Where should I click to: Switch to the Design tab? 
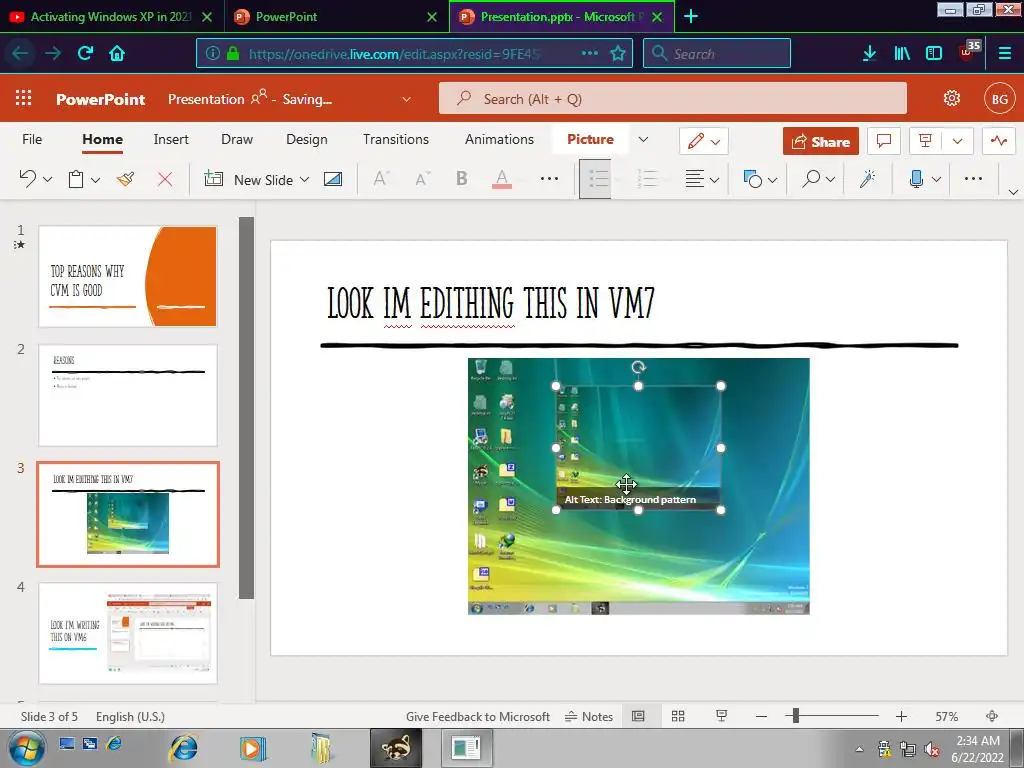pos(307,139)
